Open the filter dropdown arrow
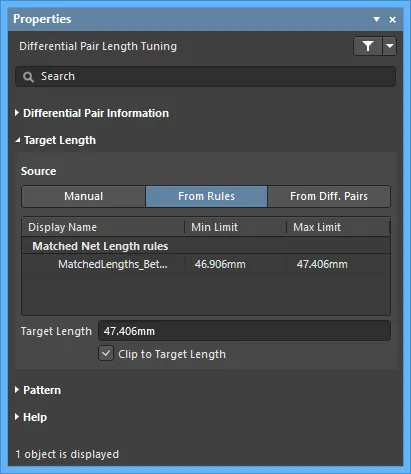This screenshot has width=411, height=474. [x=390, y=46]
